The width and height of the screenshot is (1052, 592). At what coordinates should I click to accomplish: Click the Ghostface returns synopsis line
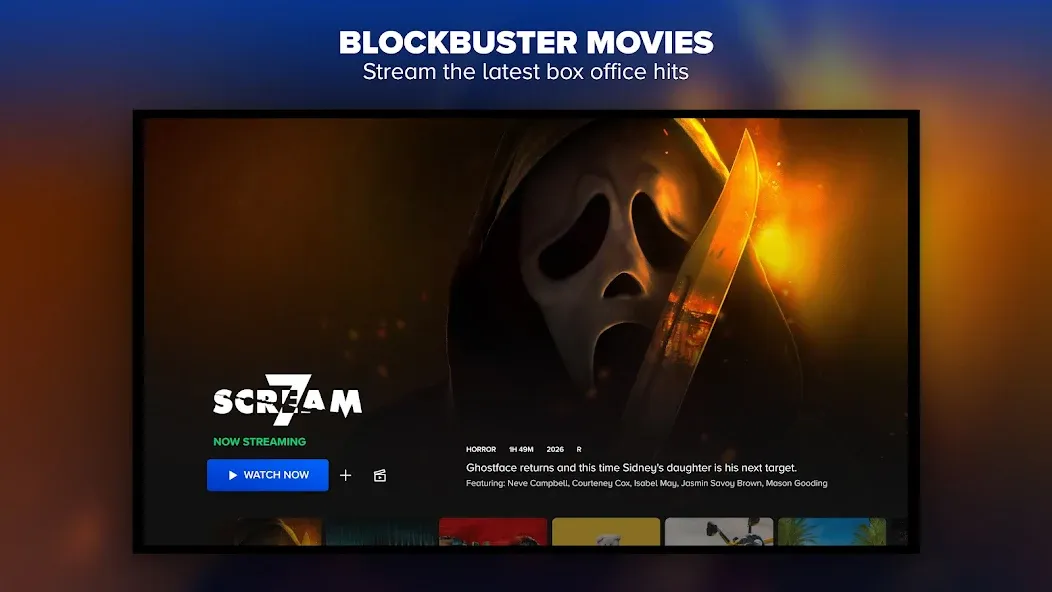click(x=631, y=468)
